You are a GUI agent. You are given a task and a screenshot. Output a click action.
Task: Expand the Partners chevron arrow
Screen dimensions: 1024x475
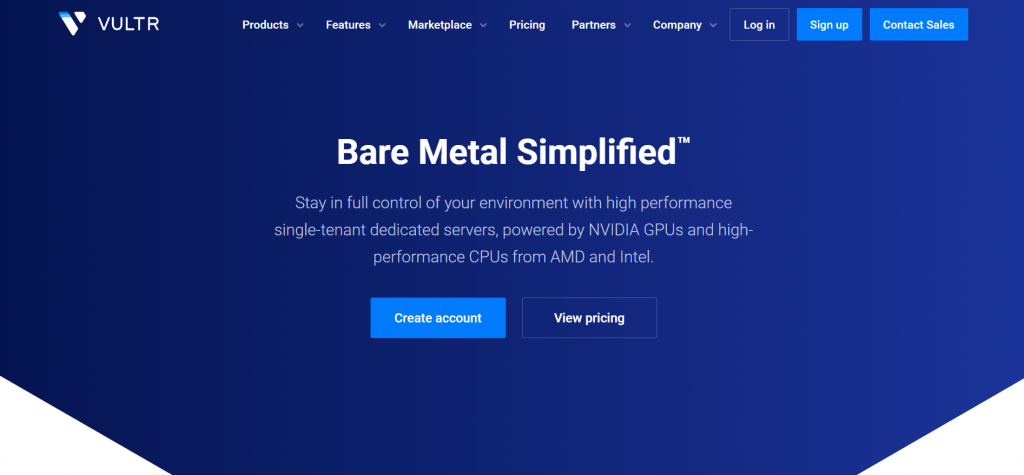(627, 25)
